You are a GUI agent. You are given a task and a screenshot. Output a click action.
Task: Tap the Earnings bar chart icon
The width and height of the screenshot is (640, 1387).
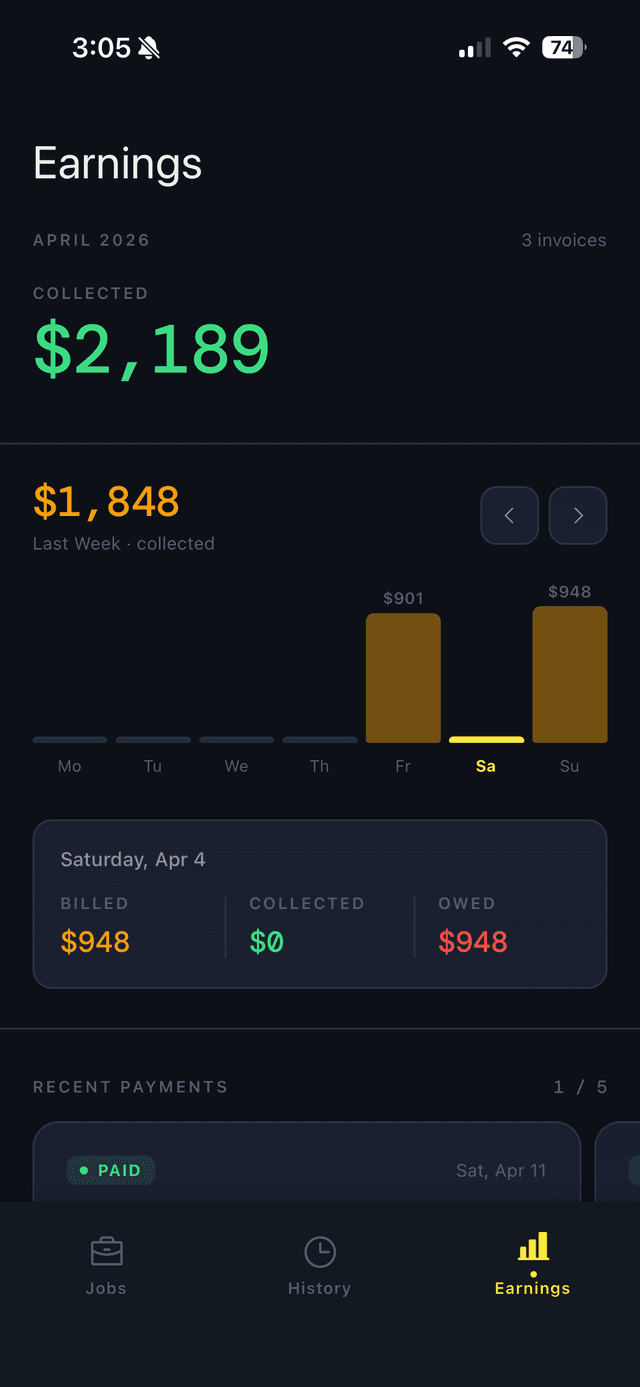coord(532,1247)
